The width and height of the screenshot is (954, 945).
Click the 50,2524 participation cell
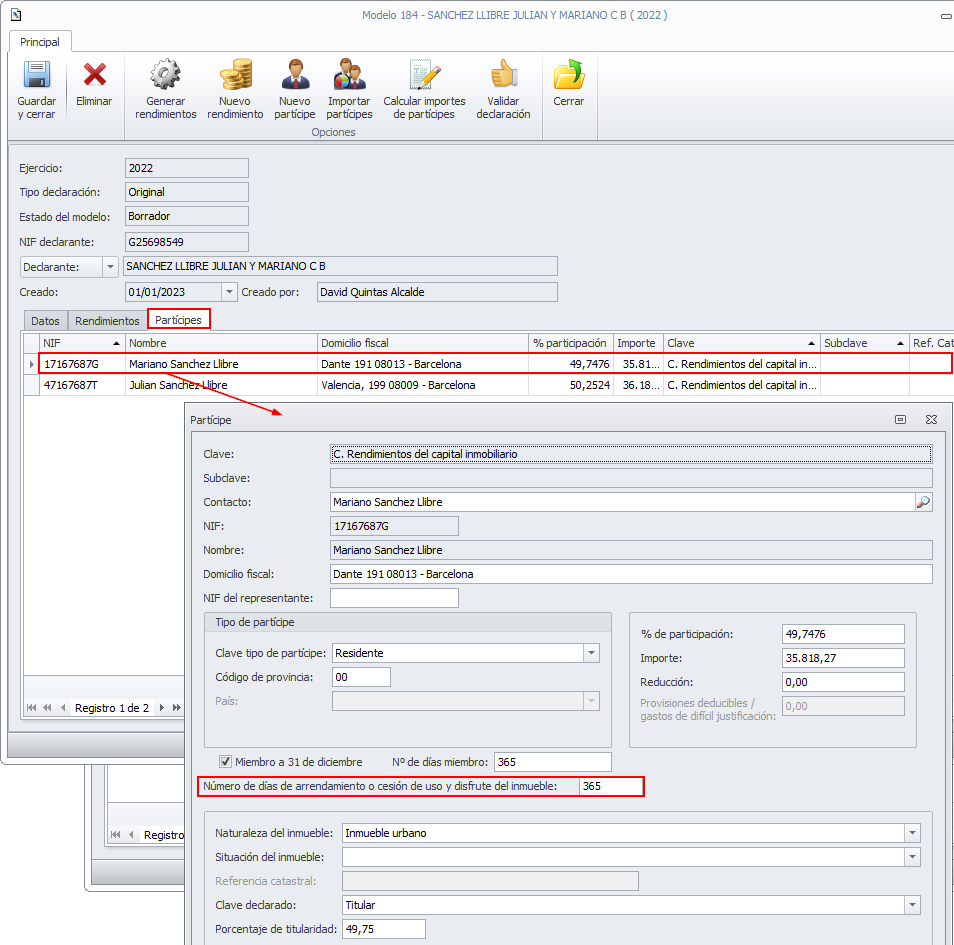570,385
